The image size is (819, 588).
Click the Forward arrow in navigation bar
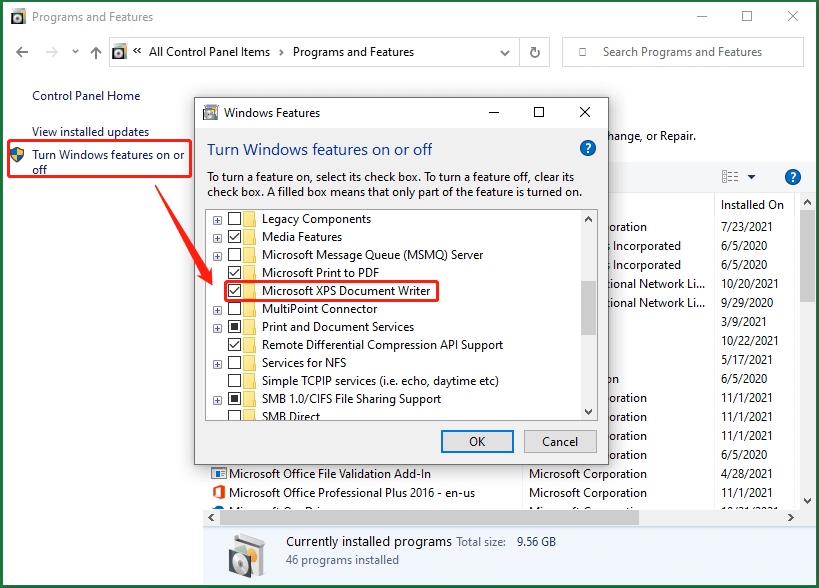tap(51, 52)
